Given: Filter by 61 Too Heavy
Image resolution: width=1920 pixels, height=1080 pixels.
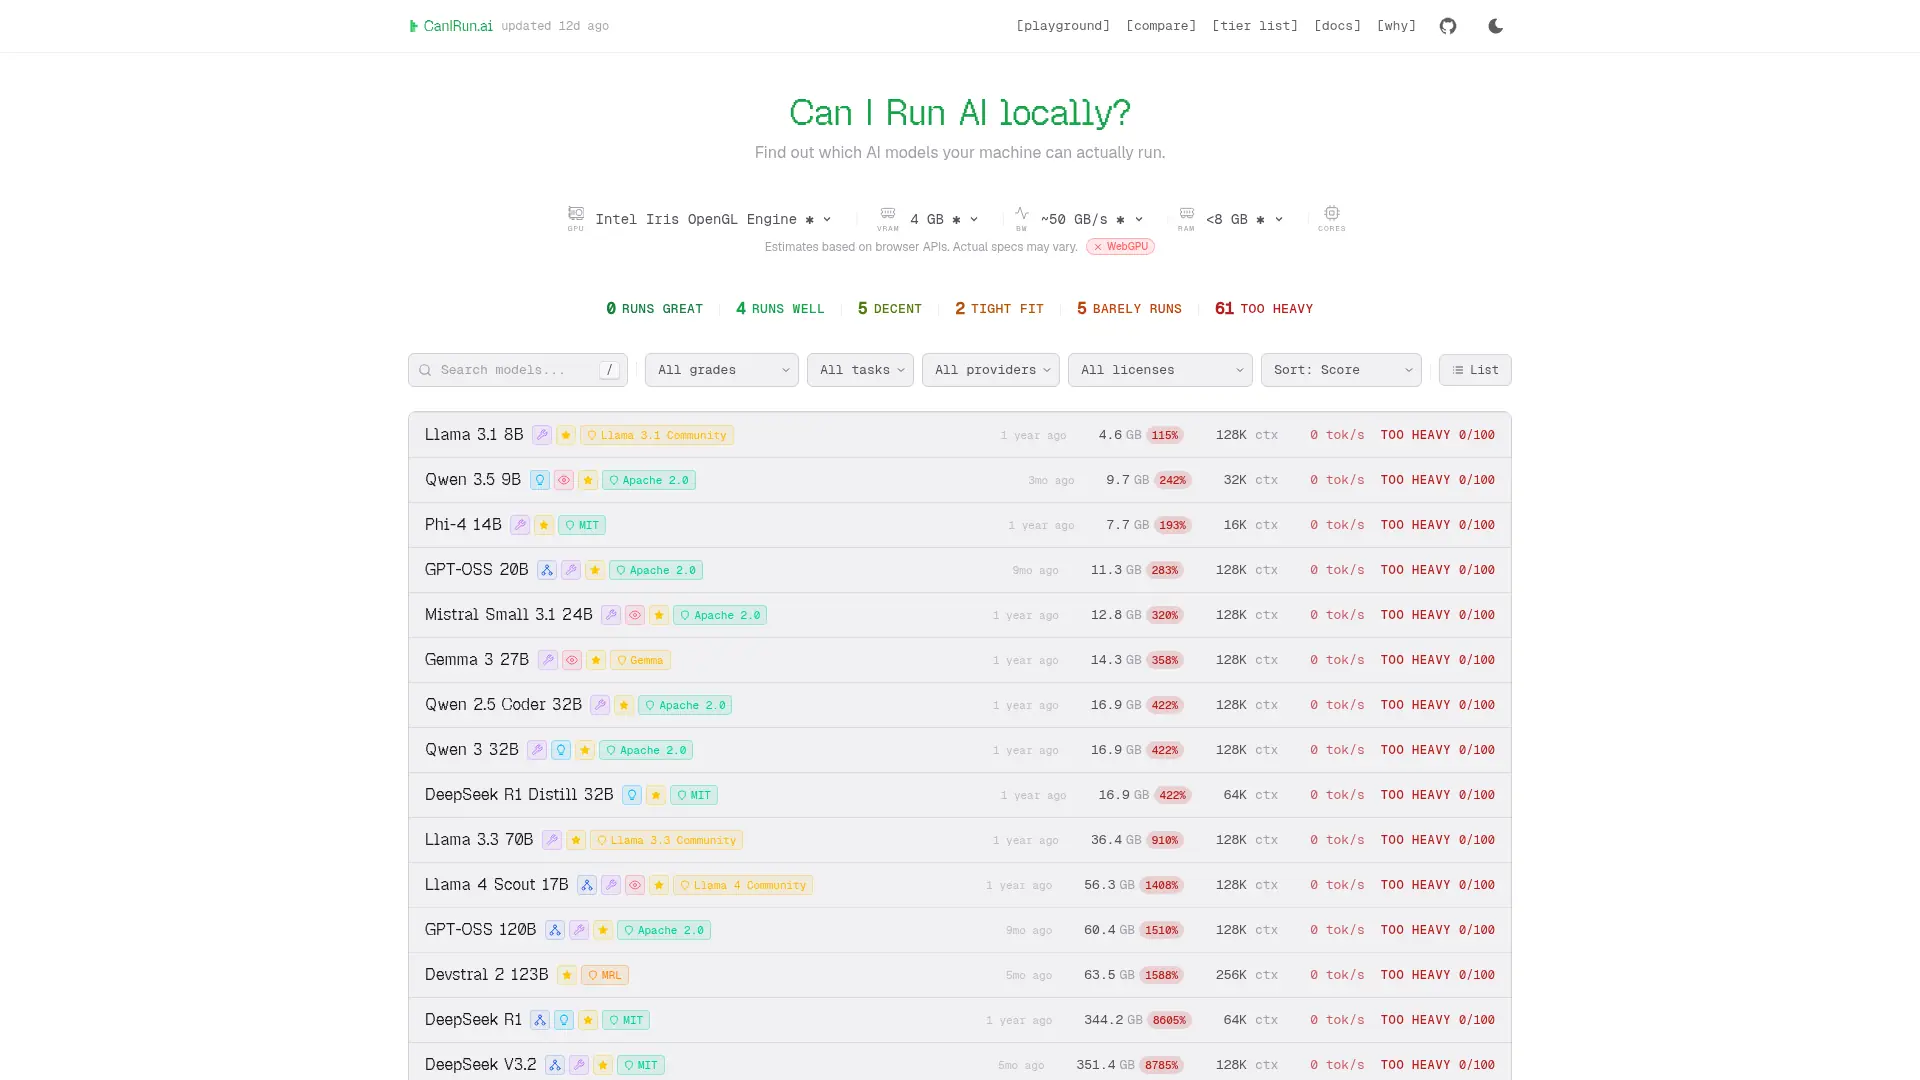Looking at the screenshot, I should [1264, 309].
